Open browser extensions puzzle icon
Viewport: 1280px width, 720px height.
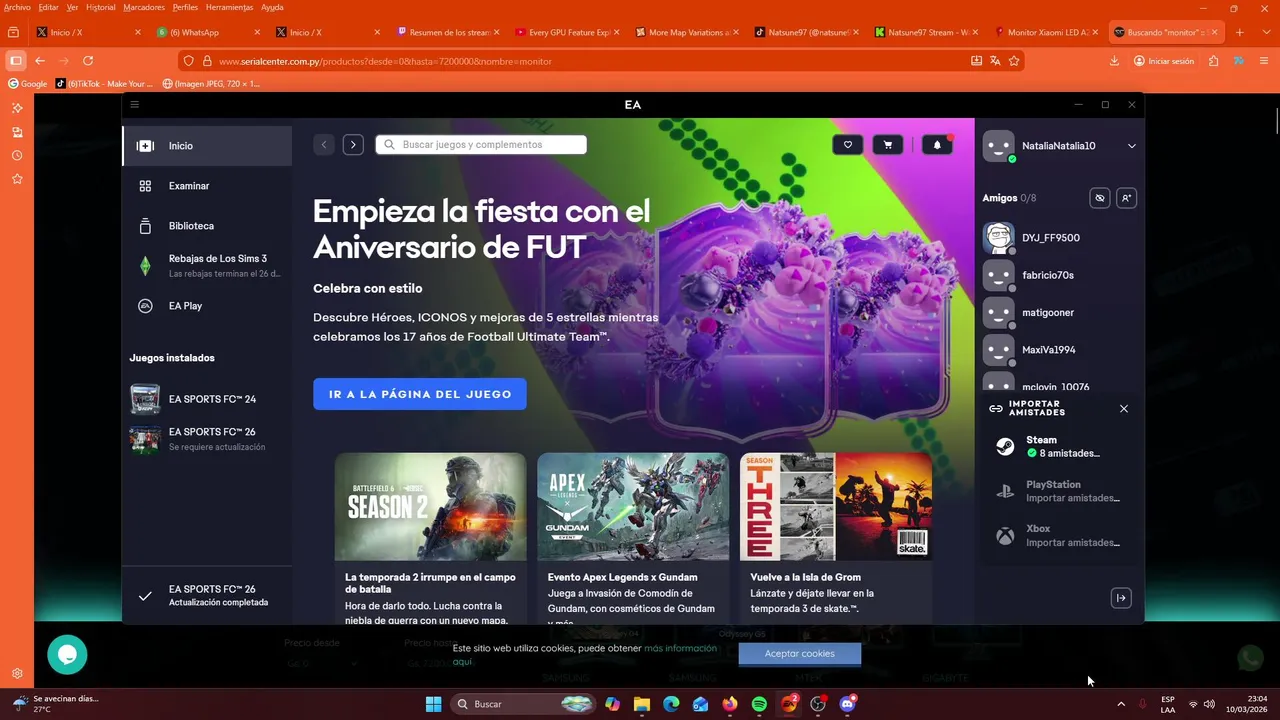(1213, 61)
